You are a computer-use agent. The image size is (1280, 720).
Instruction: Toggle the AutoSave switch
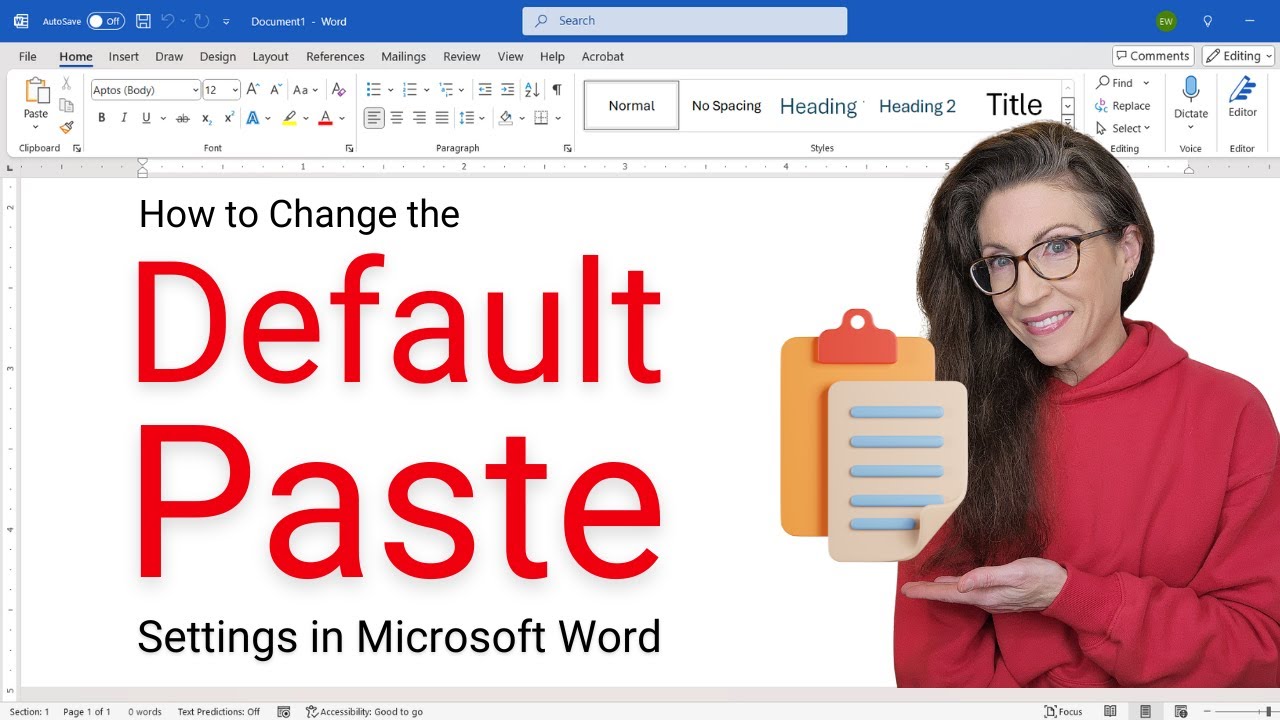click(x=105, y=21)
